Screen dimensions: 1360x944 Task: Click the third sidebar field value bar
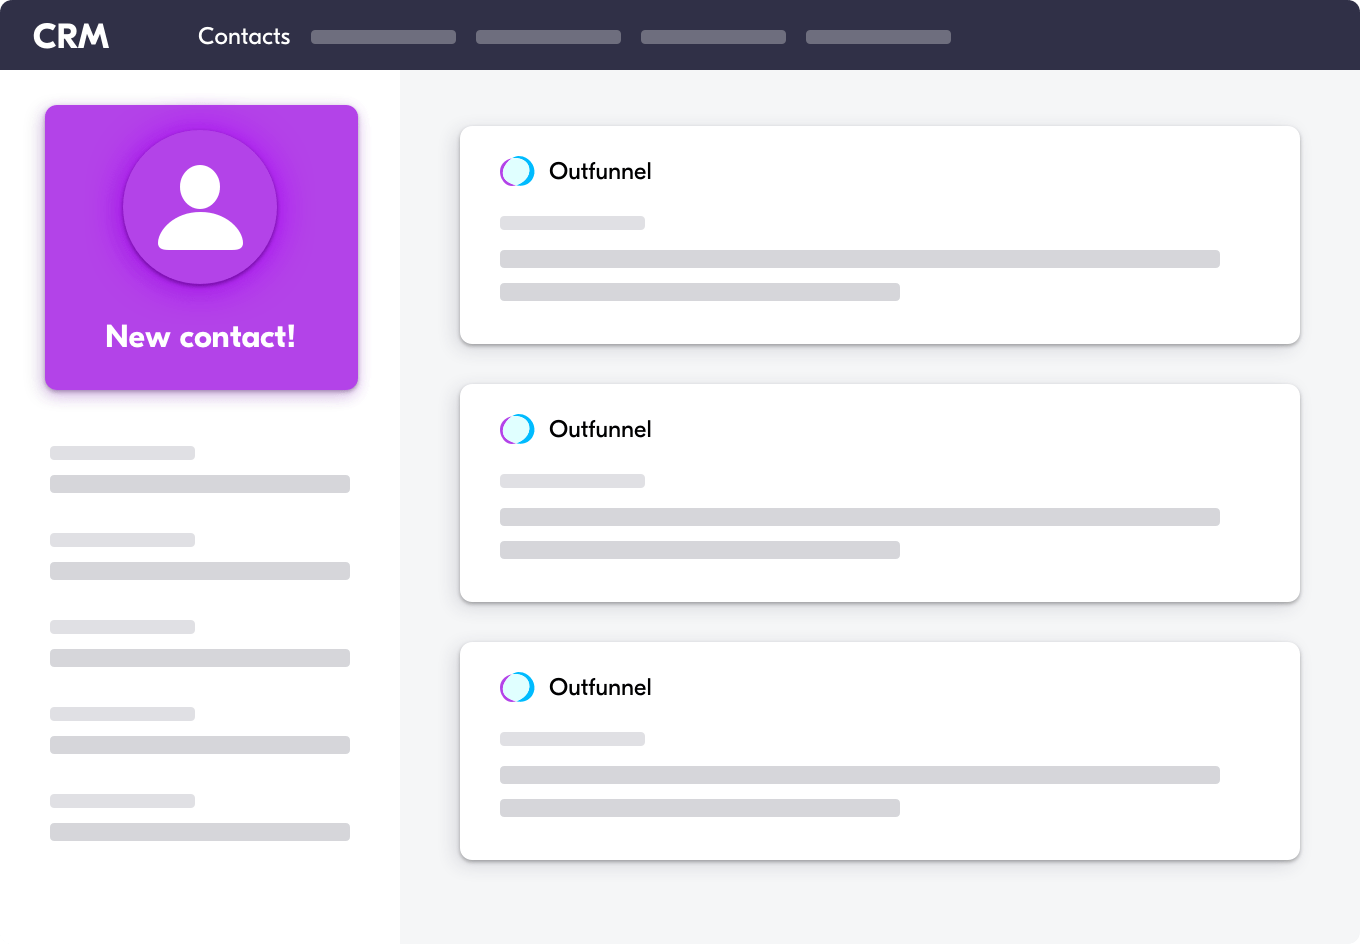[200, 658]
